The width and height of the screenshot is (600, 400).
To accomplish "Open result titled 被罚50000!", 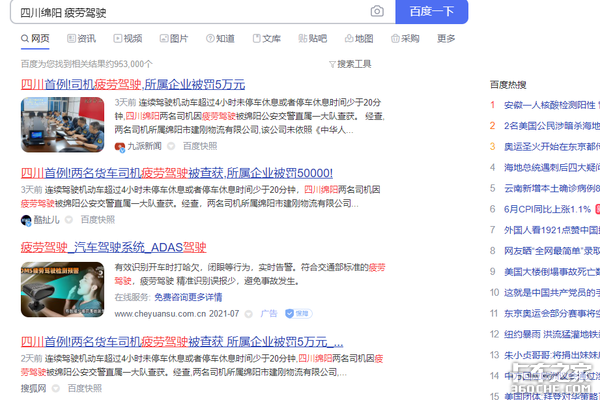I will pyautogui.click(x=177, y=173).
